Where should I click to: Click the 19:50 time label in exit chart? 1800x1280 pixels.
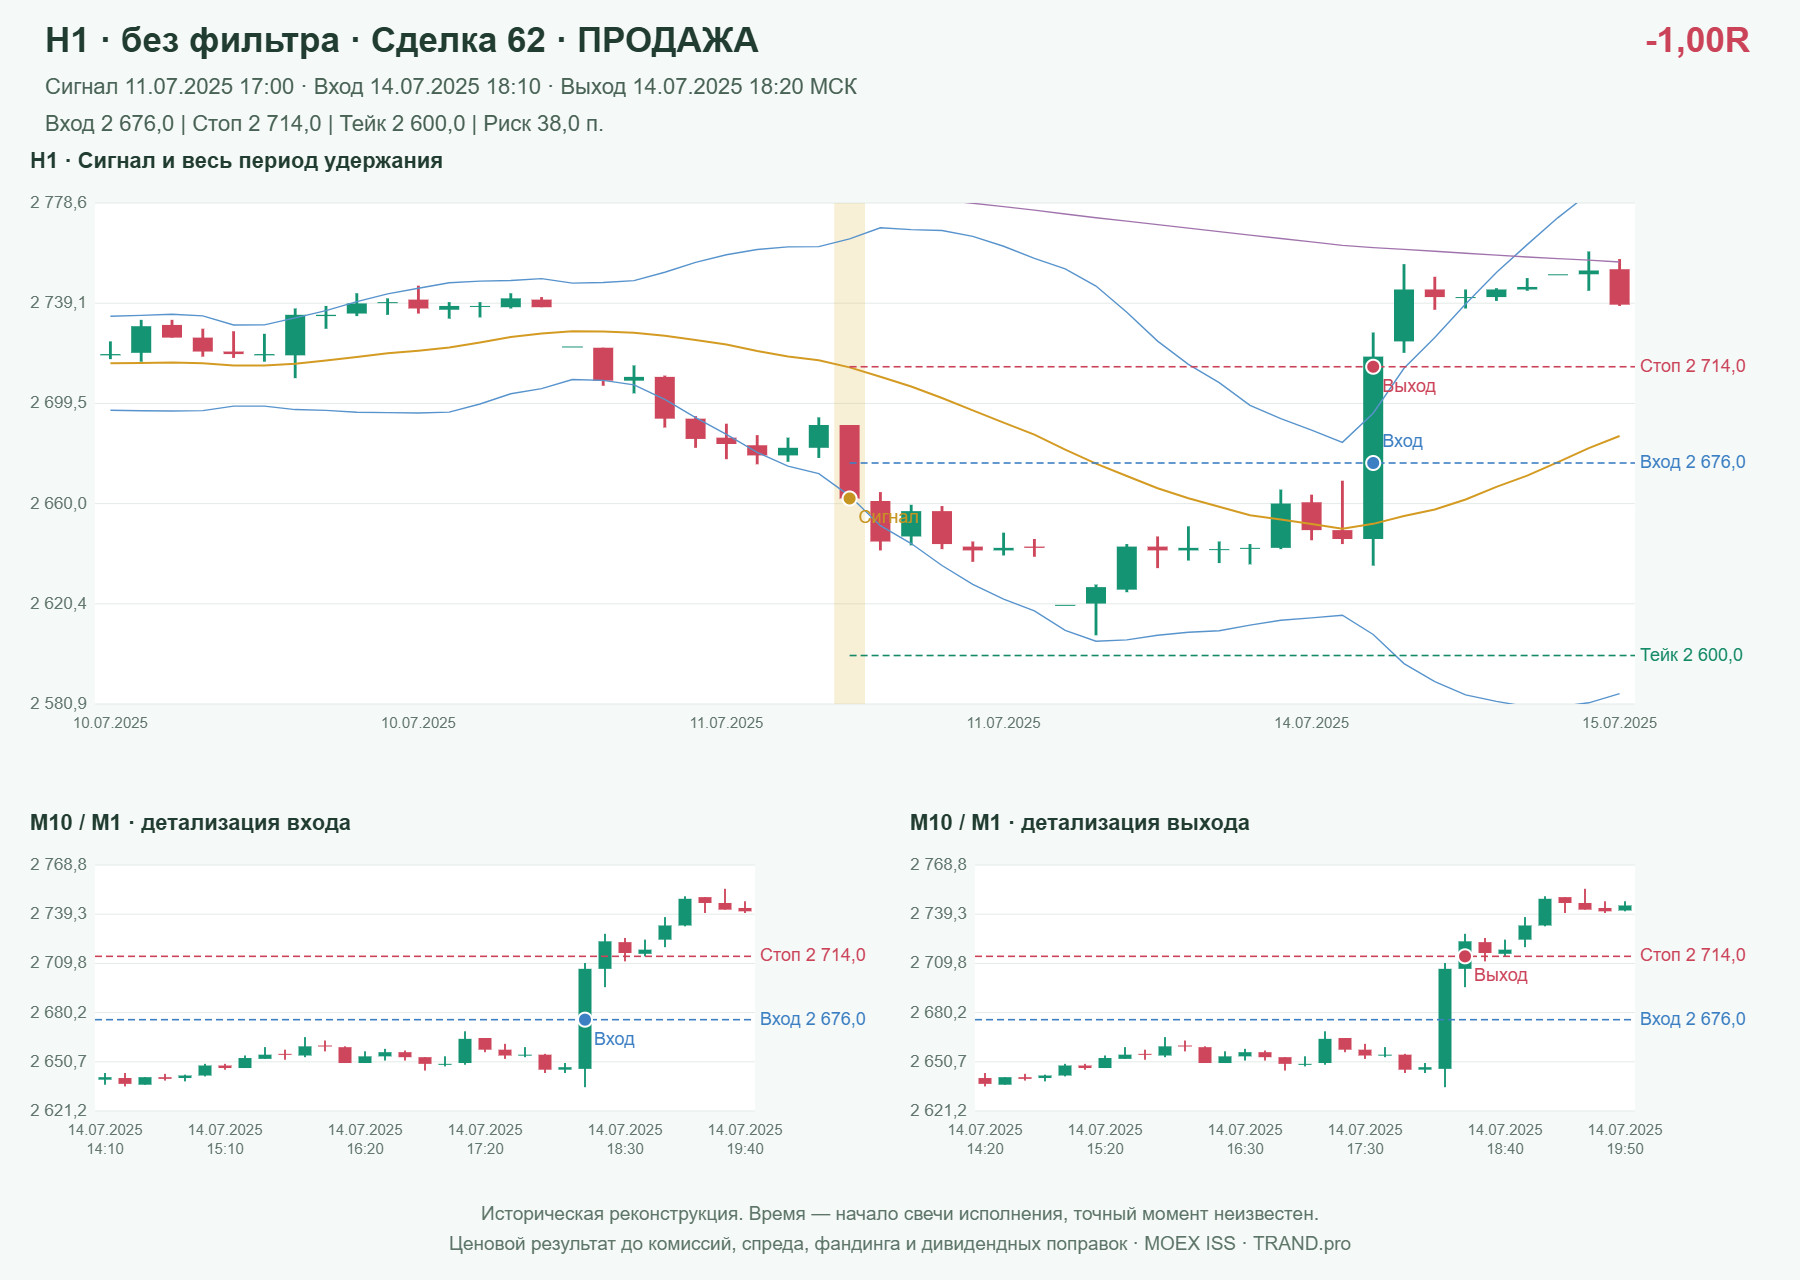[1625, 1149]
